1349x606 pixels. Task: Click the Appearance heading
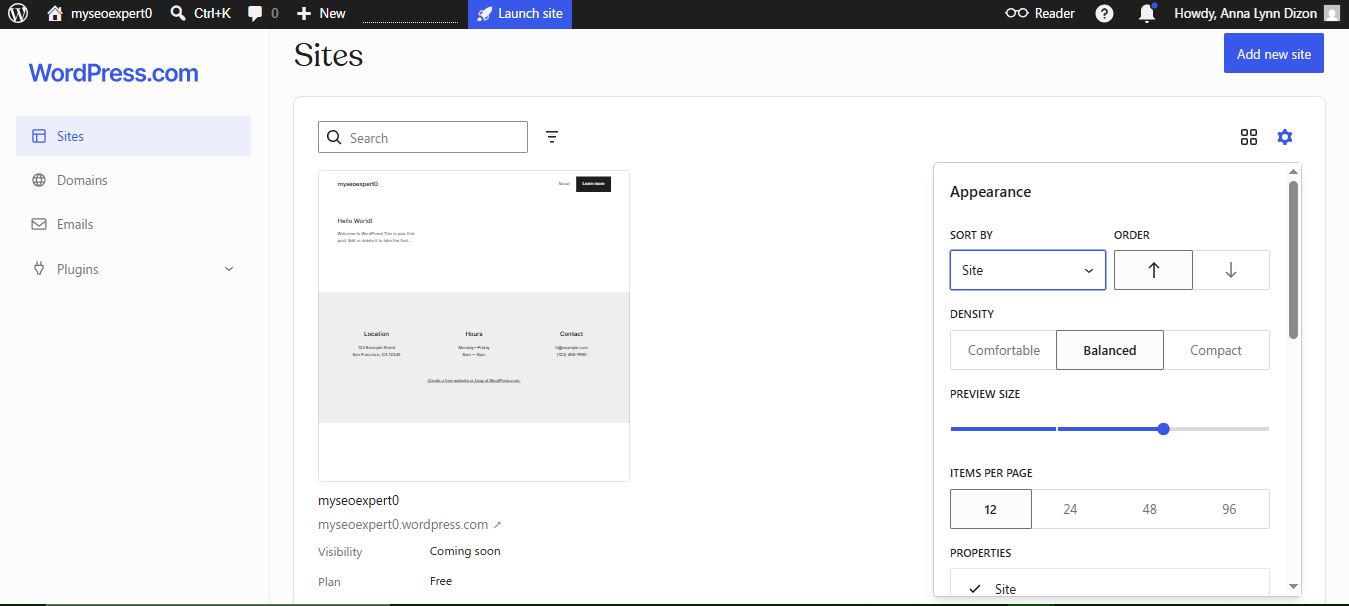tap(990, 192)
